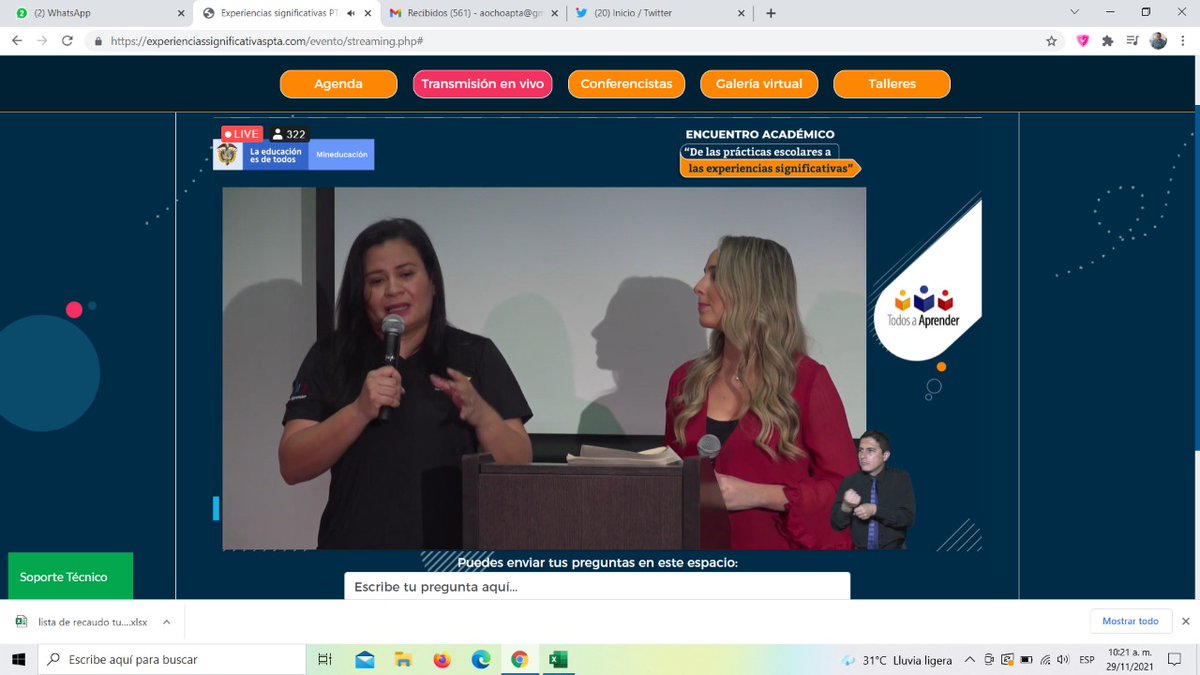The image size is (1200, 675).
Task: Click the live stream video
Action: coord(544,368)
